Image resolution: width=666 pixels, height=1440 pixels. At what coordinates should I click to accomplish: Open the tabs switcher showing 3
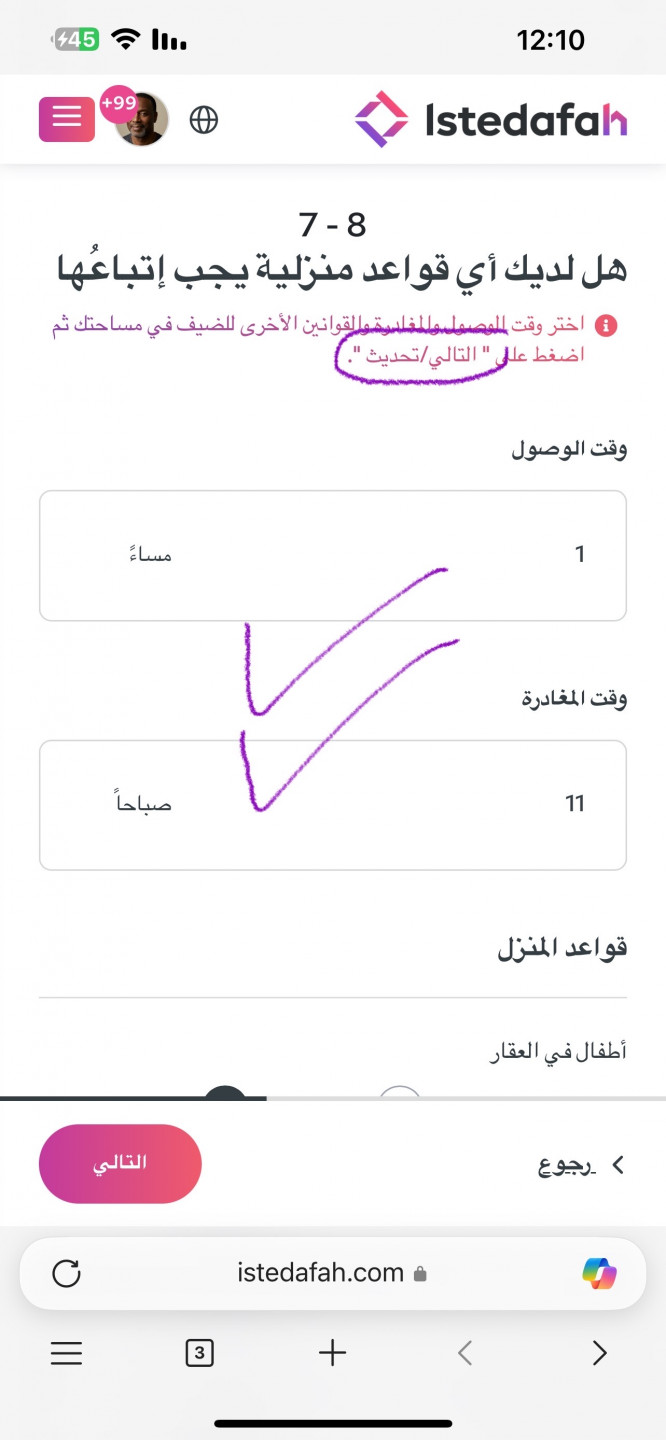tap(200, 1353)
